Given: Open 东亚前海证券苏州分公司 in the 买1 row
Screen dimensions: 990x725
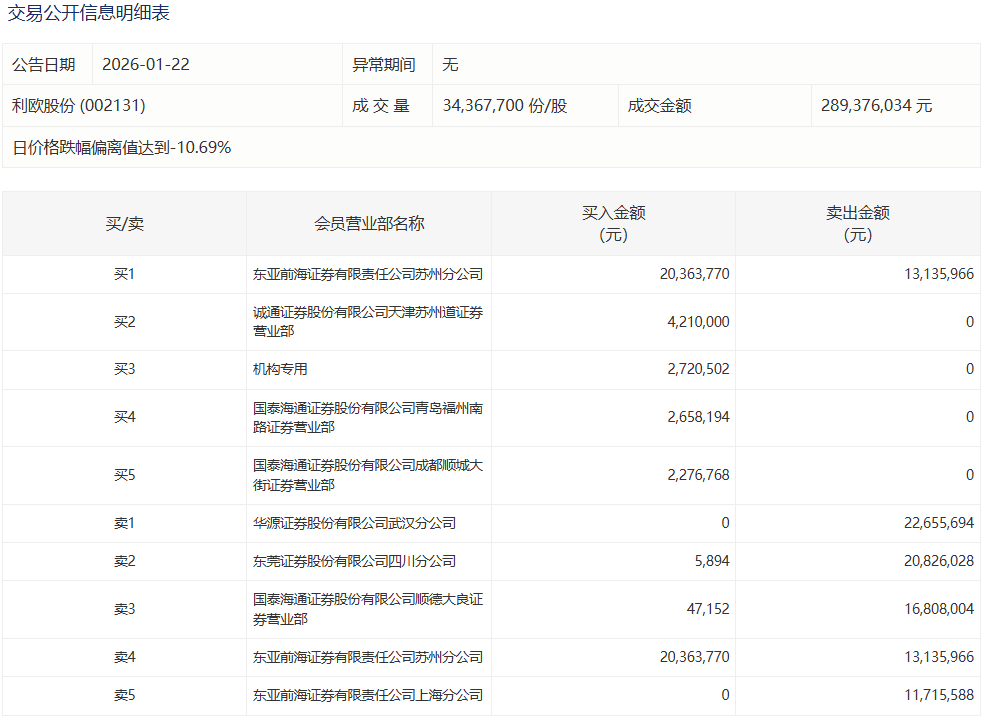Looking at the screenshot, I should pos(368,274).
